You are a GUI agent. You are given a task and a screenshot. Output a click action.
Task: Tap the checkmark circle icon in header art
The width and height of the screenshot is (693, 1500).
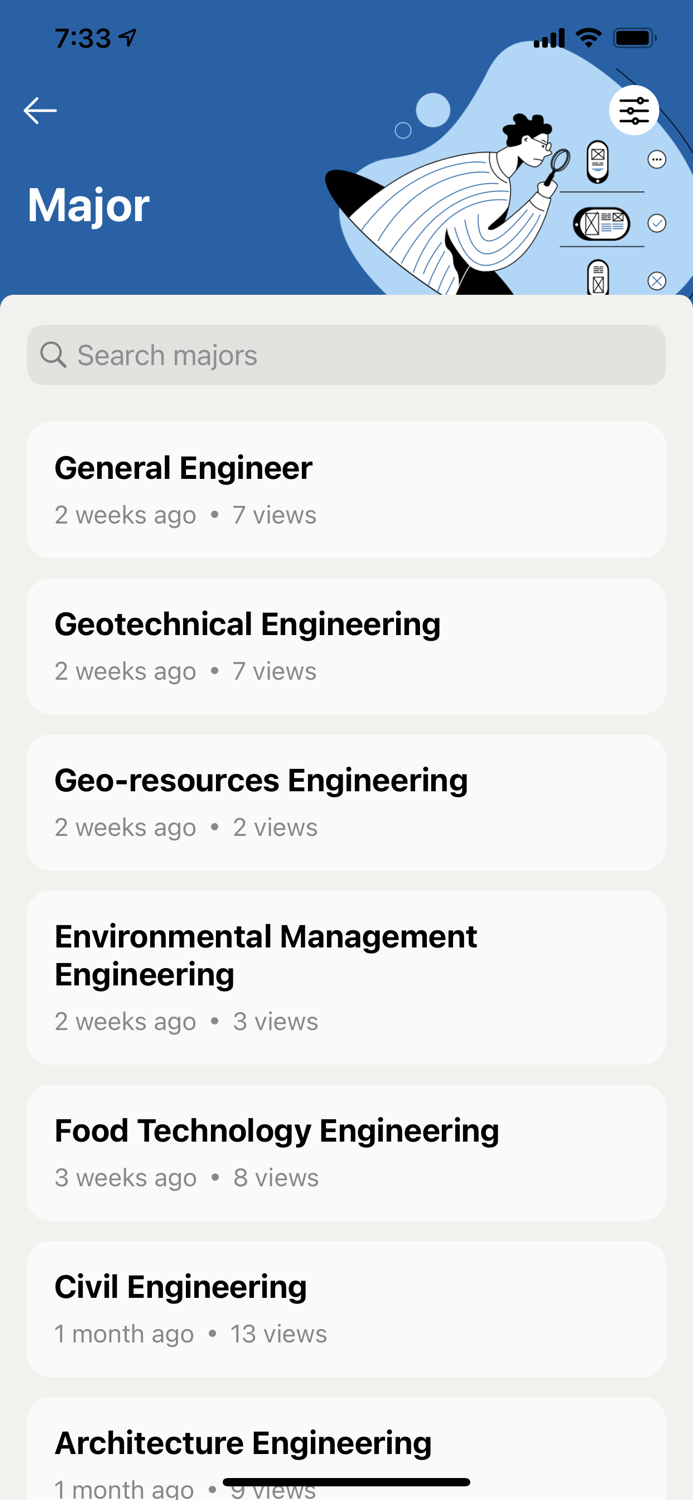(657, 223)
